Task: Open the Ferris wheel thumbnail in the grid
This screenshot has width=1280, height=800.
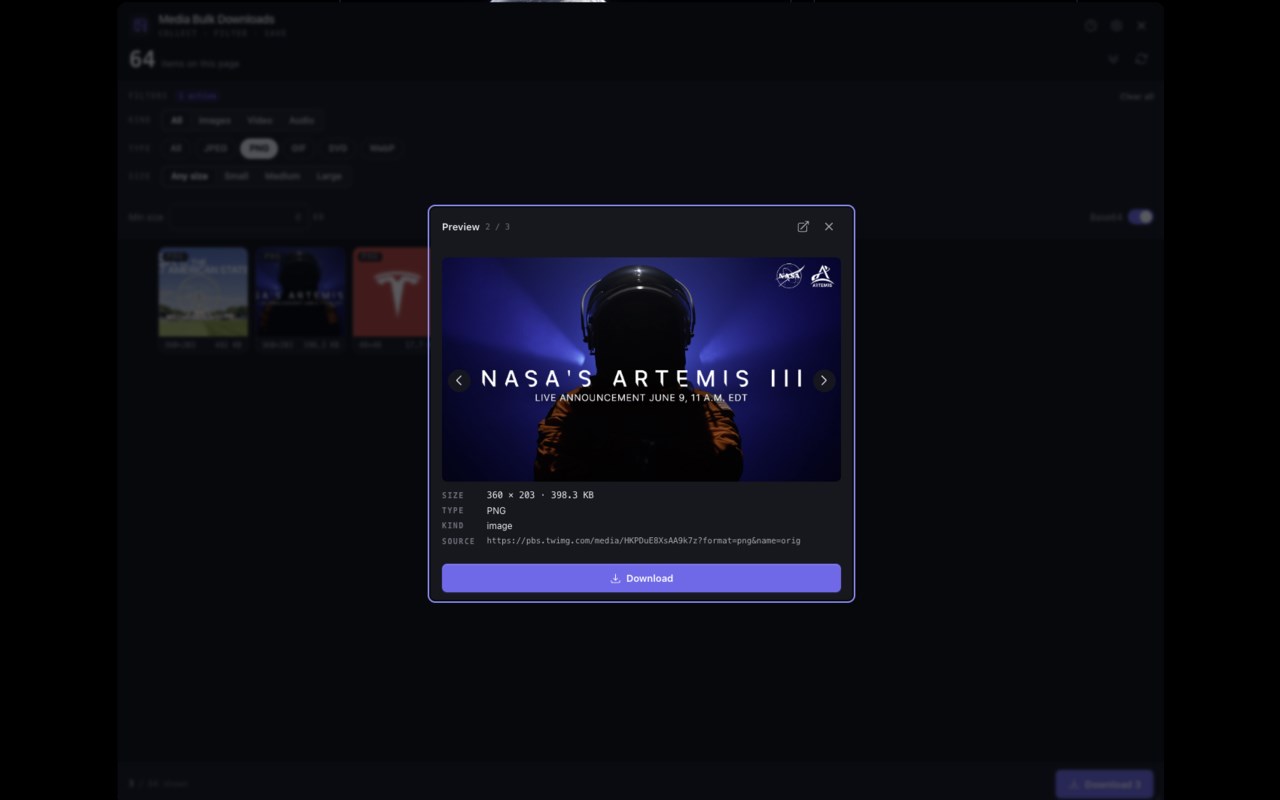Action: pos(203,292)
